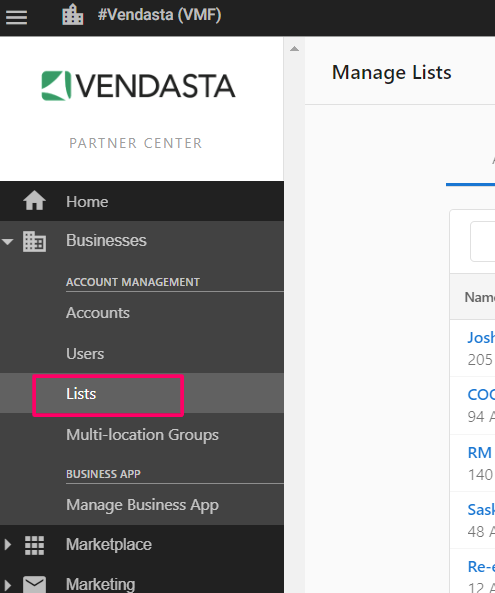The image size is (495, 593).
Task: Click the Vendasta logo
Action: click(x=138, y=86)
